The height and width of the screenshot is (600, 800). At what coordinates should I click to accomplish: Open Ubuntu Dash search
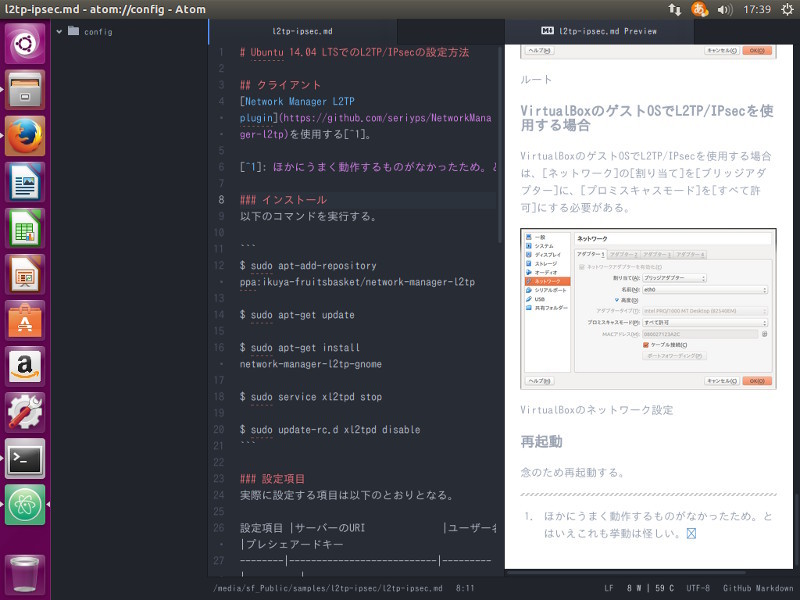[x=25, y=43]
